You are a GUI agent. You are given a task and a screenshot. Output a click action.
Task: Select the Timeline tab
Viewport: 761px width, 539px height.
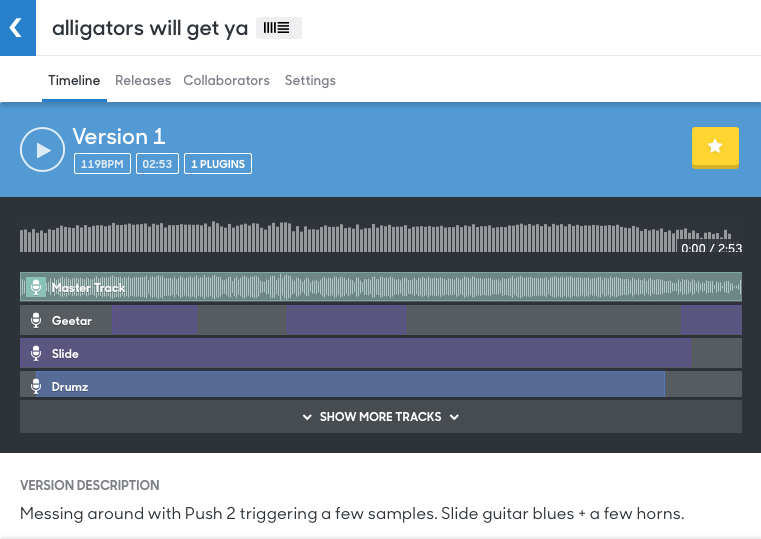coord(74,81)
